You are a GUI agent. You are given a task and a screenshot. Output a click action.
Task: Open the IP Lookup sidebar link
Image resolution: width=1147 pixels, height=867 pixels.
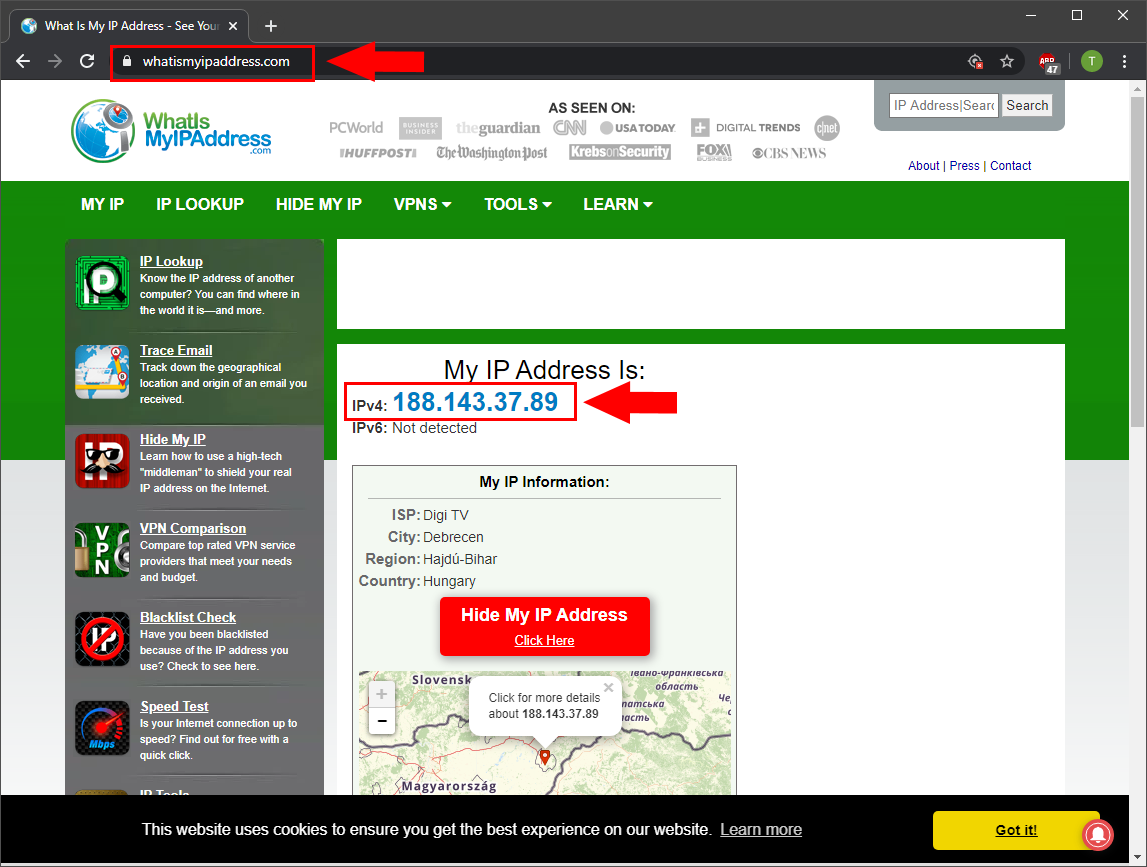click(x=171, y=261)
